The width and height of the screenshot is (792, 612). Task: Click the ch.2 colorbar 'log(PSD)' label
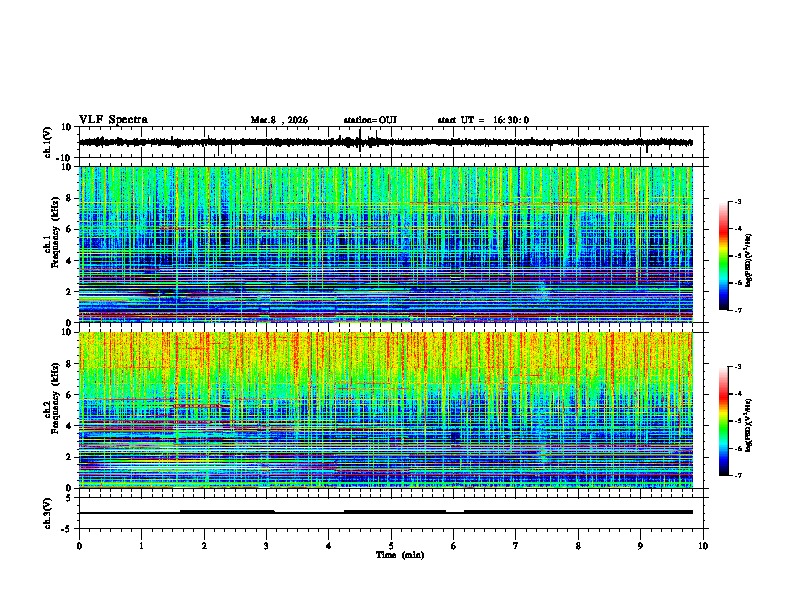point(749,425)
